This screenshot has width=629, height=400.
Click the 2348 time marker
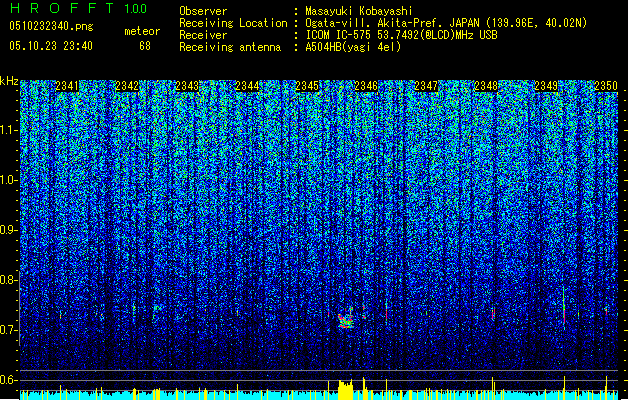click(486, 86)
